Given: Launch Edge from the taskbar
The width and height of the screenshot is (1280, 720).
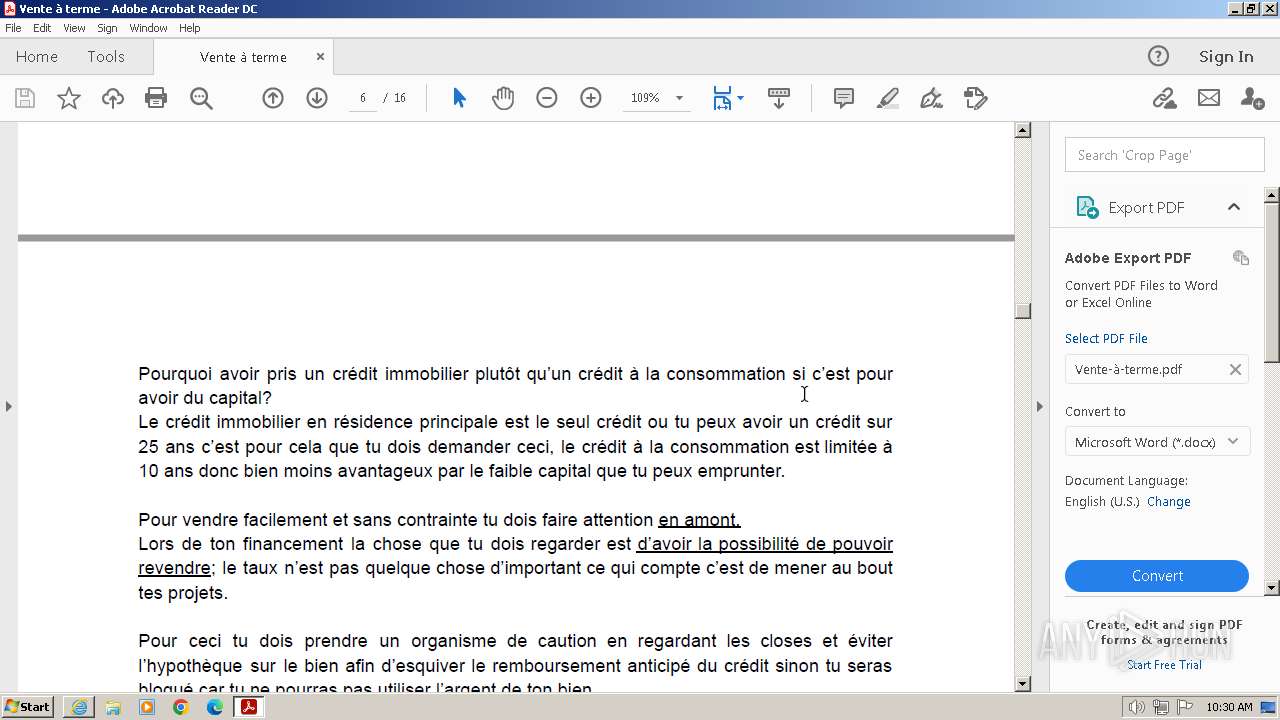Looking at the screenshot, I should (215, 707).
